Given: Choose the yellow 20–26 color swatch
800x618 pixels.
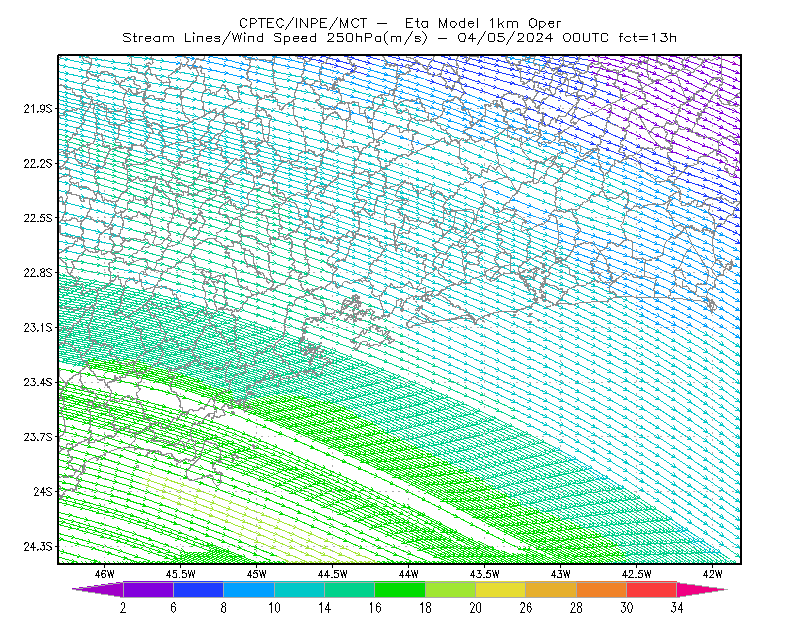Looking at the screenshot, I should (x=501, y=589).
